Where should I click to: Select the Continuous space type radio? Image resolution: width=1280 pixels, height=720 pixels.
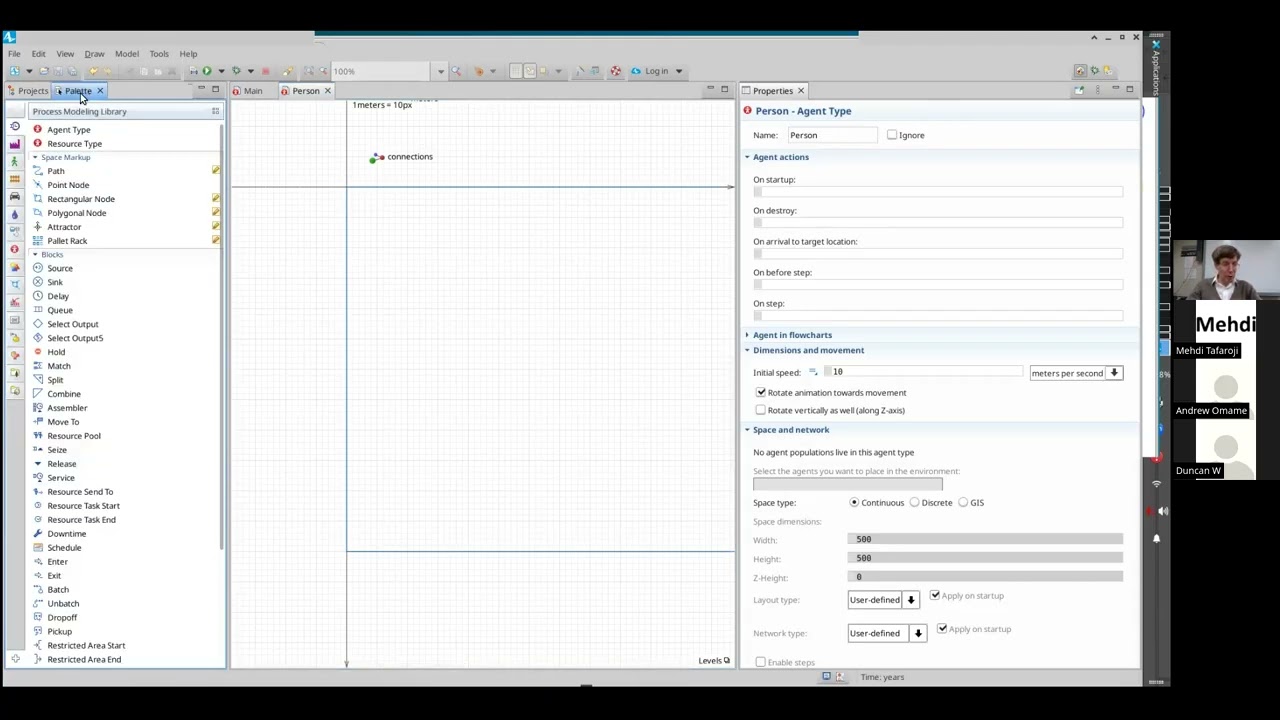pos(854,503)
